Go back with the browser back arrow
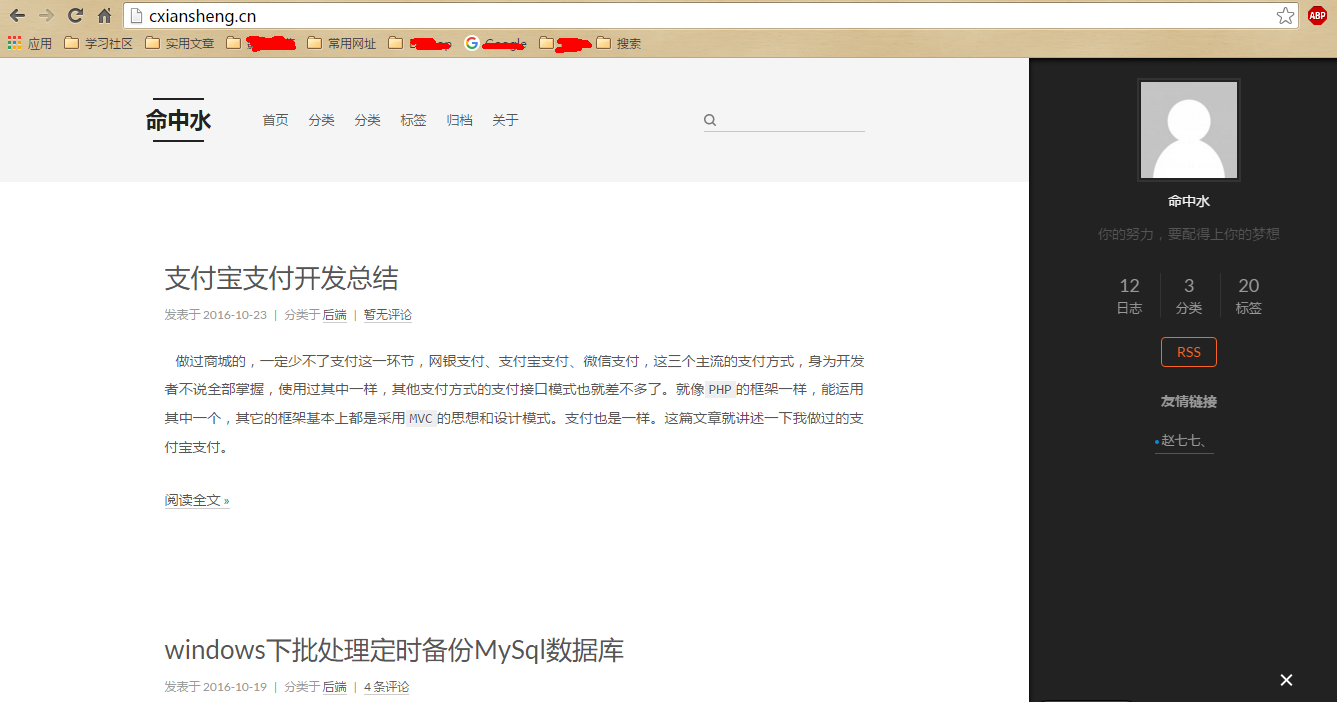This screenshot has width=1337, height=702. [17, 15]
